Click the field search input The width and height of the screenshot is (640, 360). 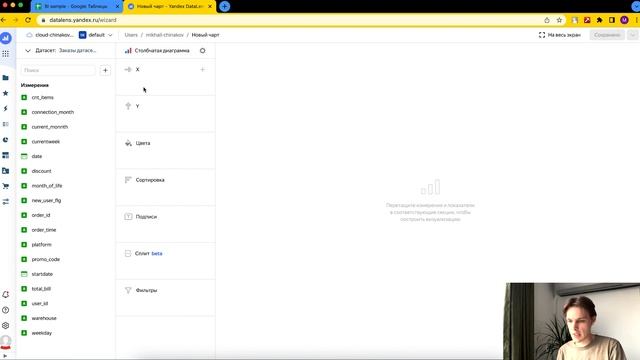click(58, 70)
